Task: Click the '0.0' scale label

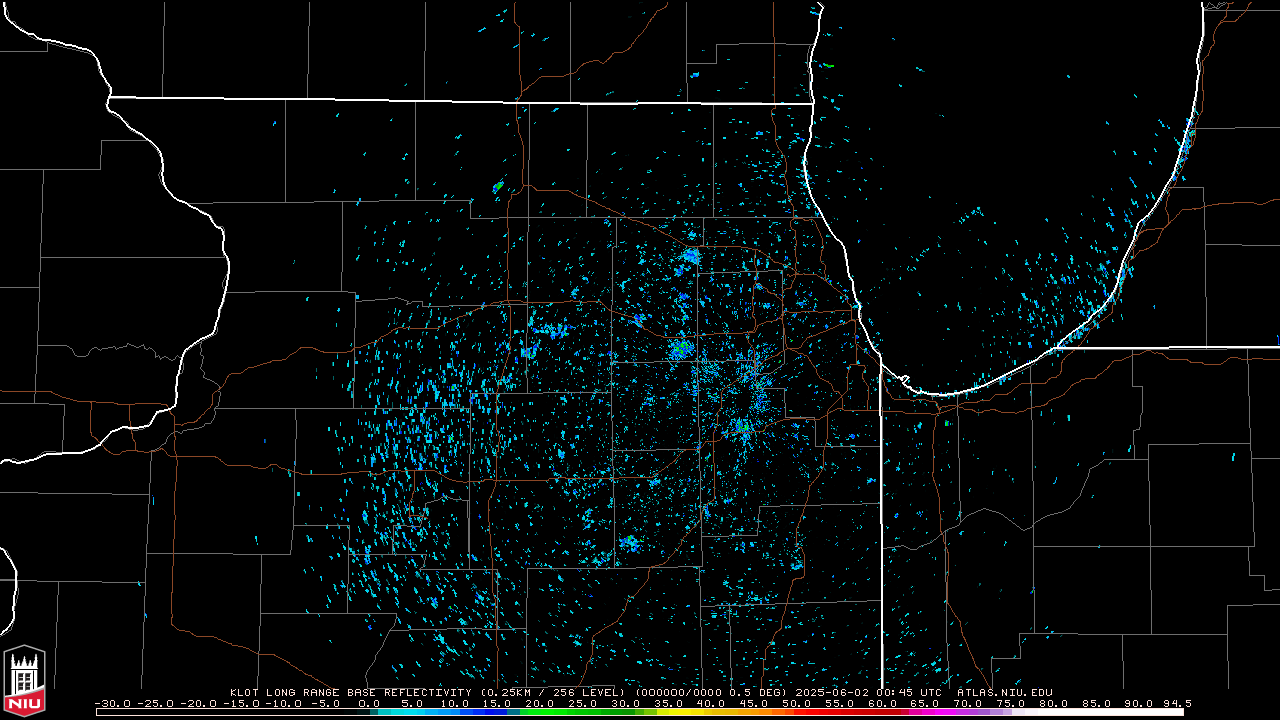Action: [369, 703]
